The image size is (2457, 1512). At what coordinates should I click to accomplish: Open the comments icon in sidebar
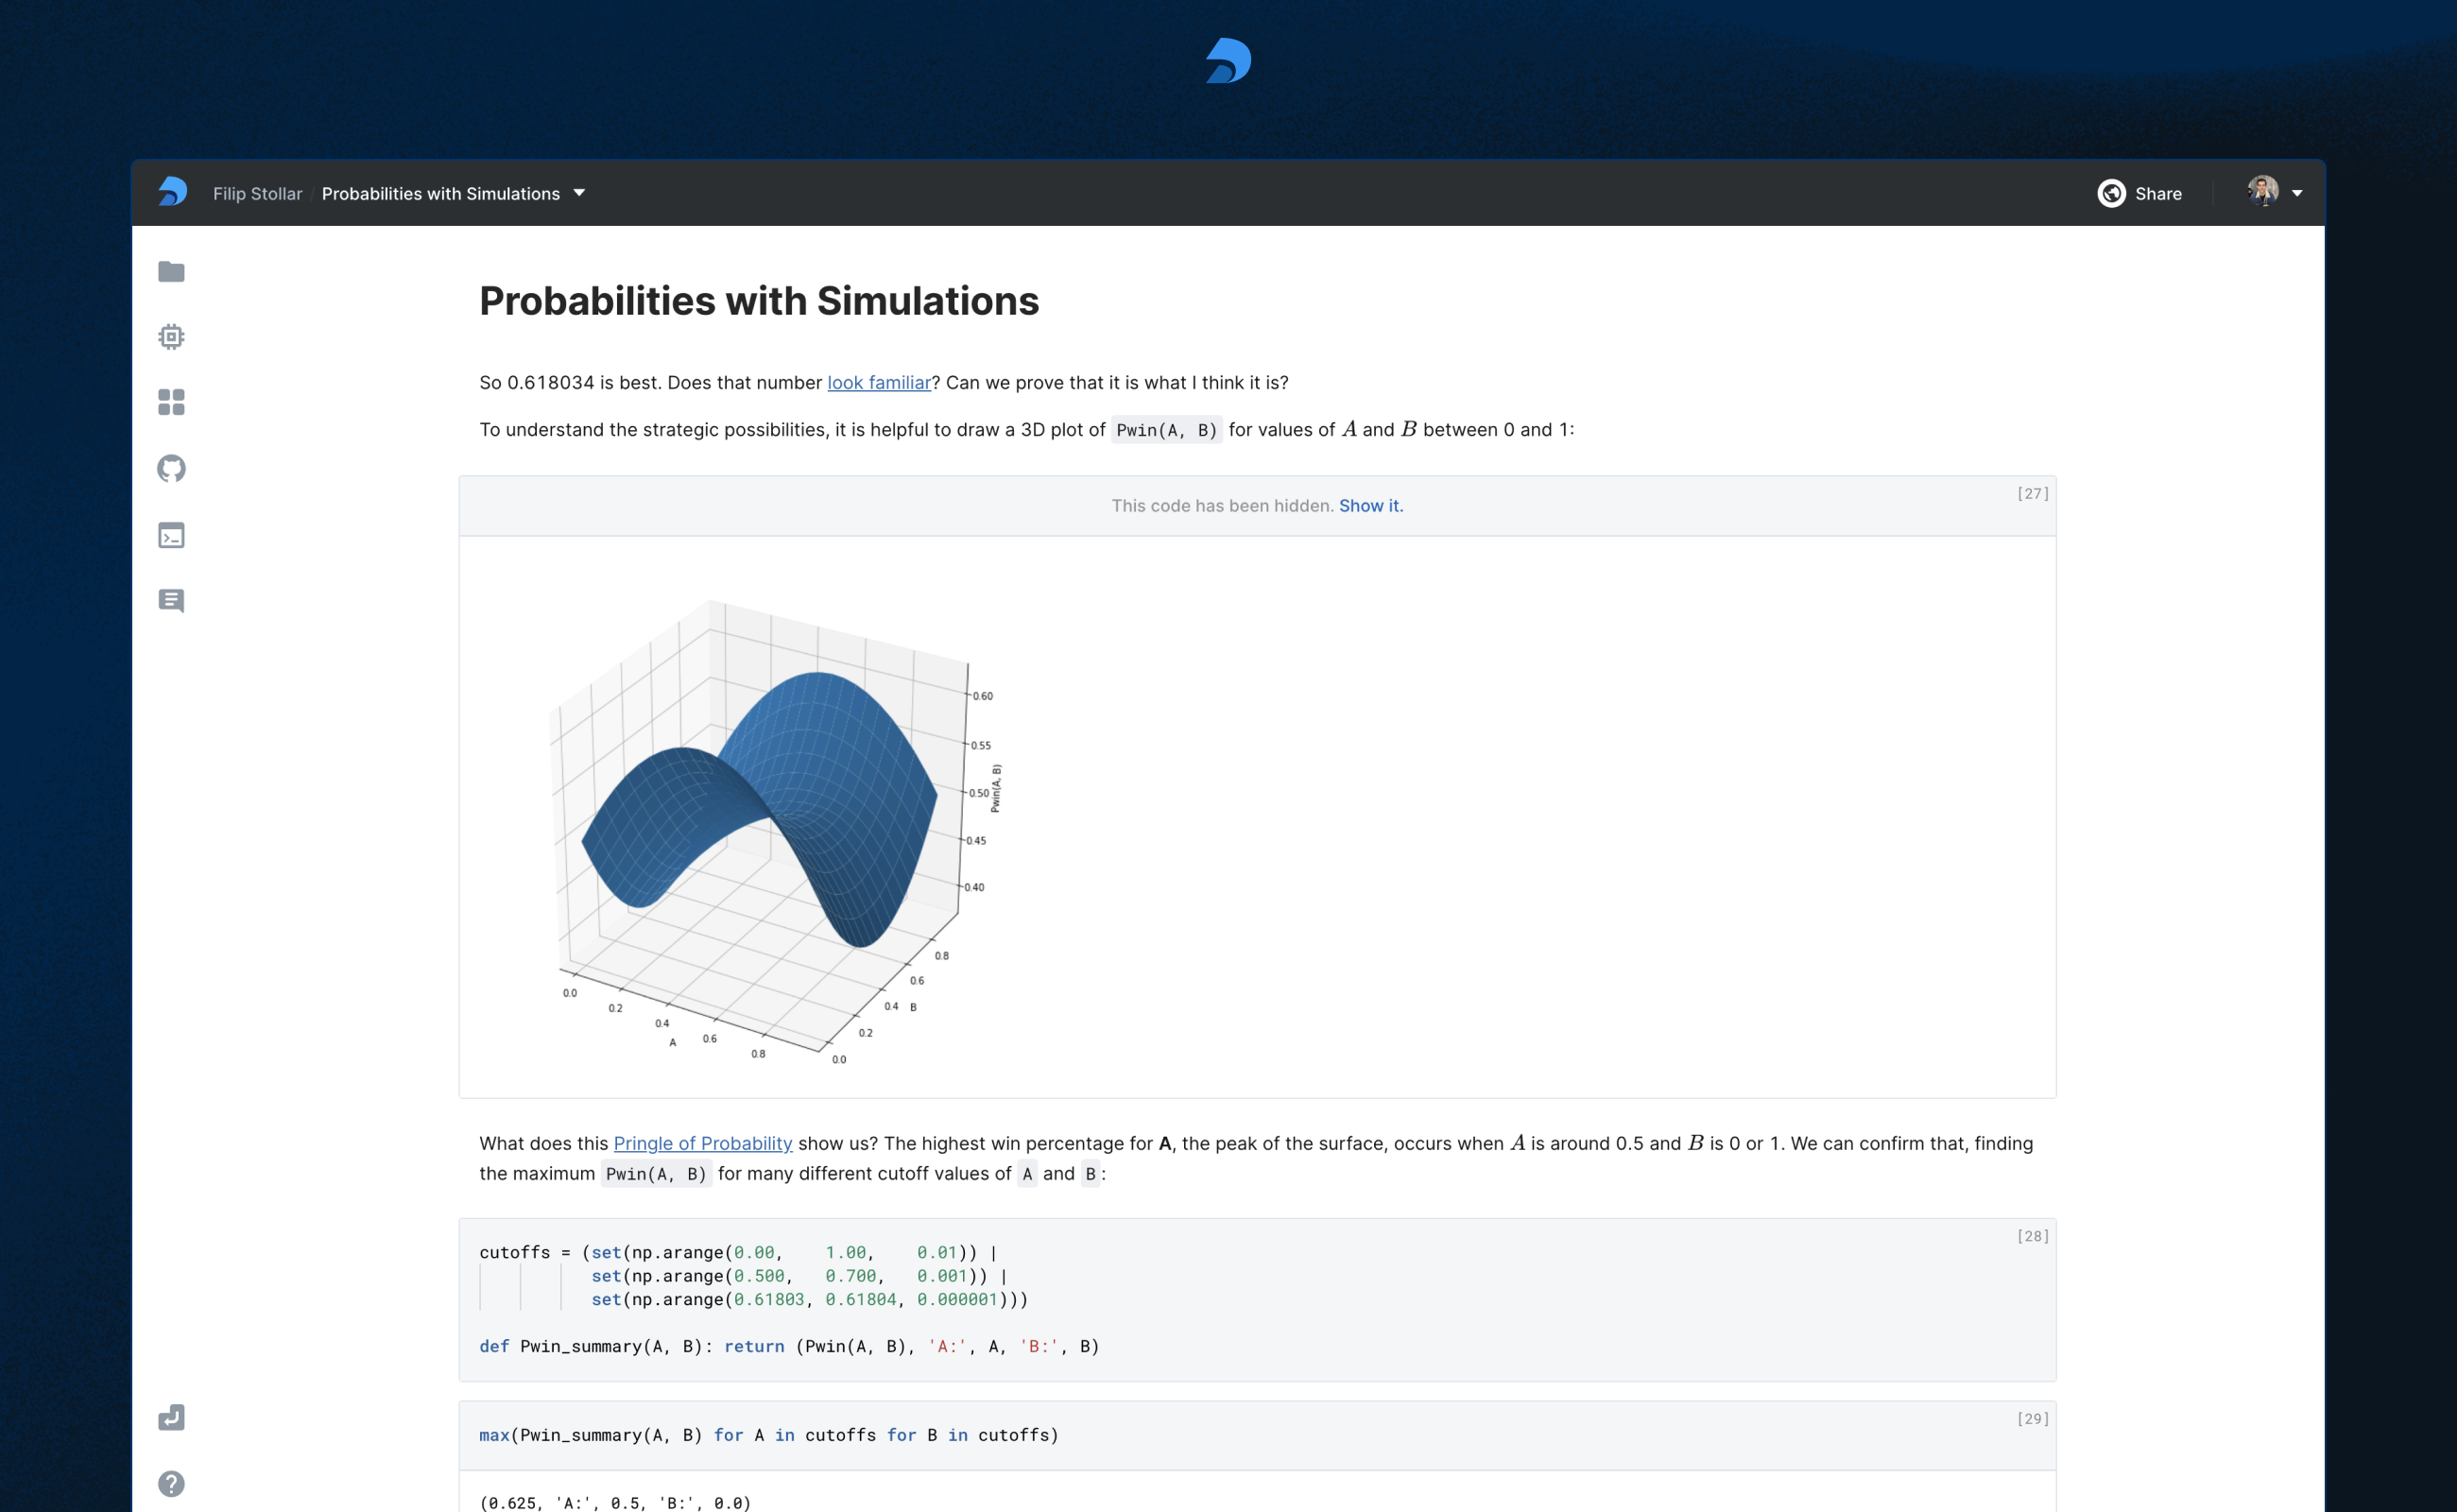(x=171, y=600)
